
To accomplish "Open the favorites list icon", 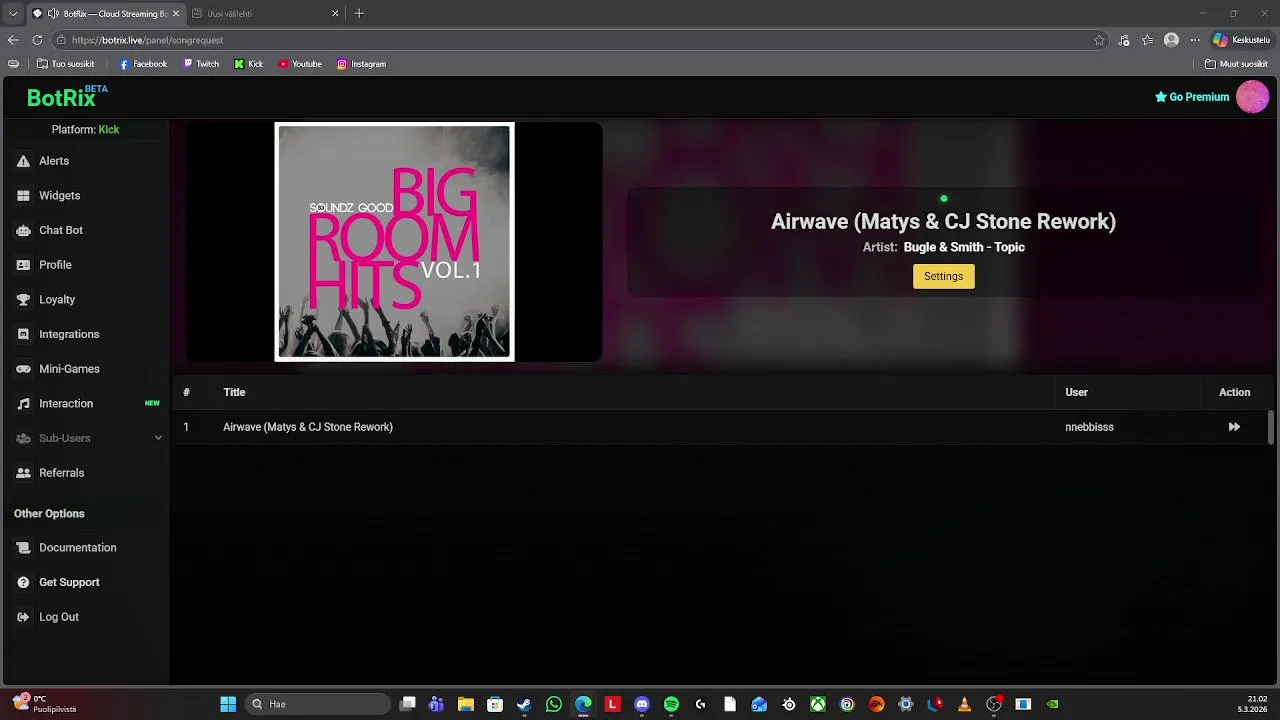I will pos(1147,40).
